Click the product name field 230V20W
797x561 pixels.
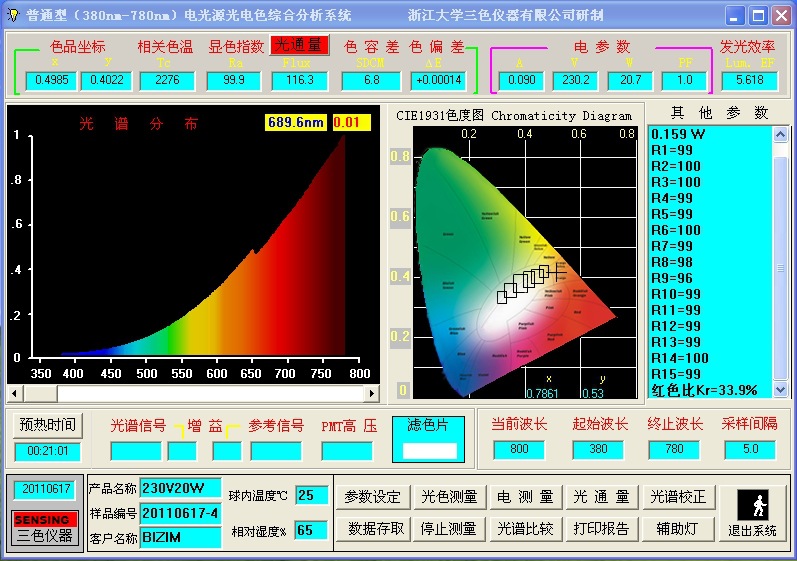pos(180,488)
